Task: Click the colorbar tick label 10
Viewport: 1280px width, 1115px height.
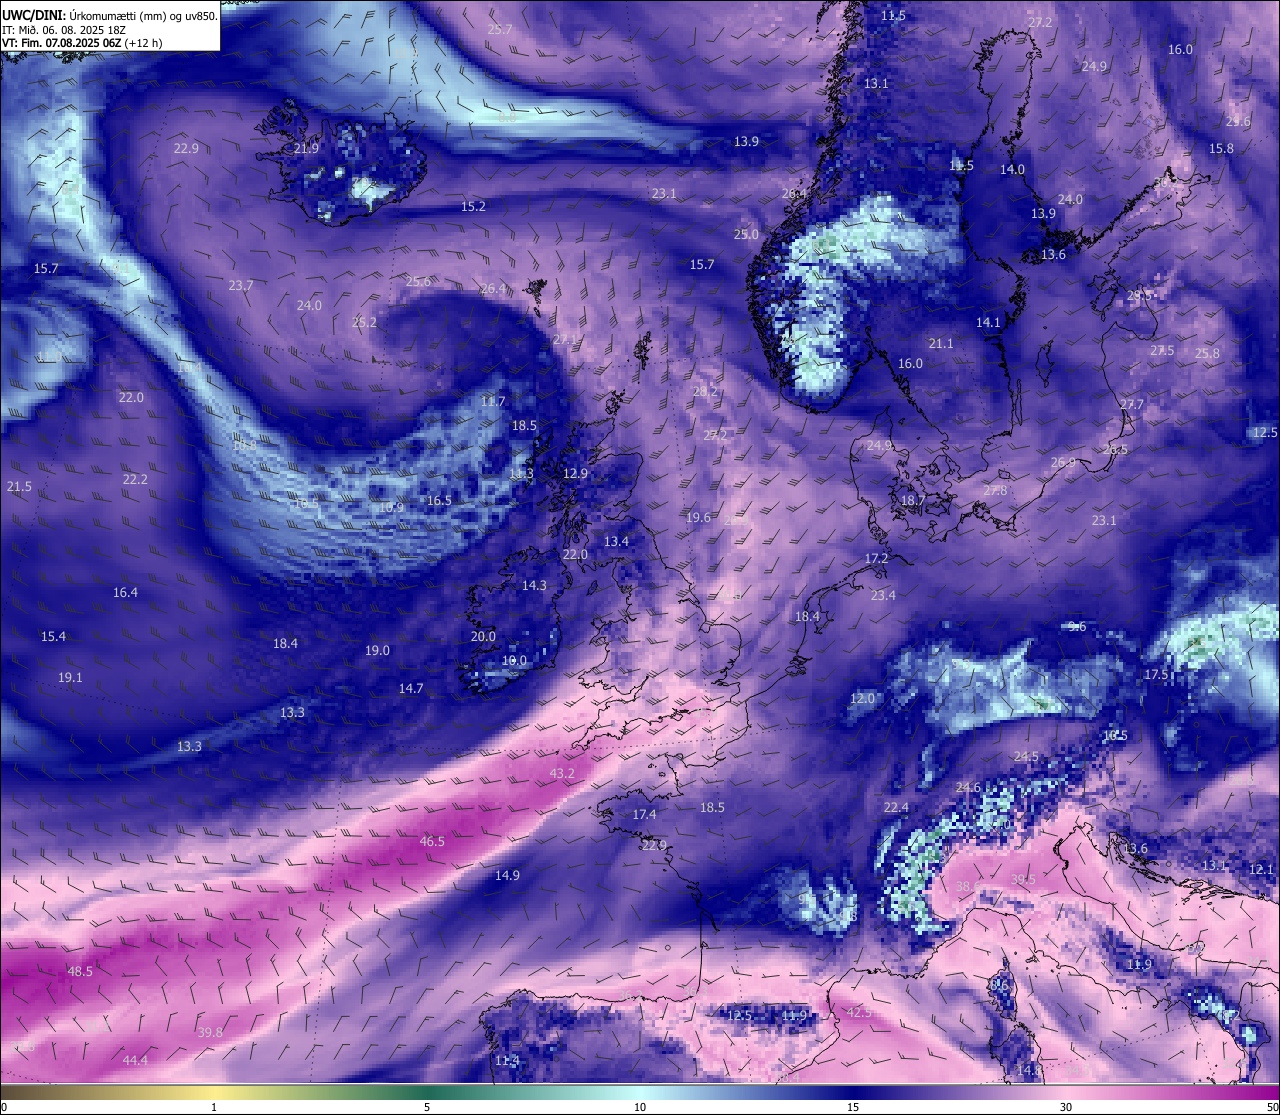Action: (640, 1107)
